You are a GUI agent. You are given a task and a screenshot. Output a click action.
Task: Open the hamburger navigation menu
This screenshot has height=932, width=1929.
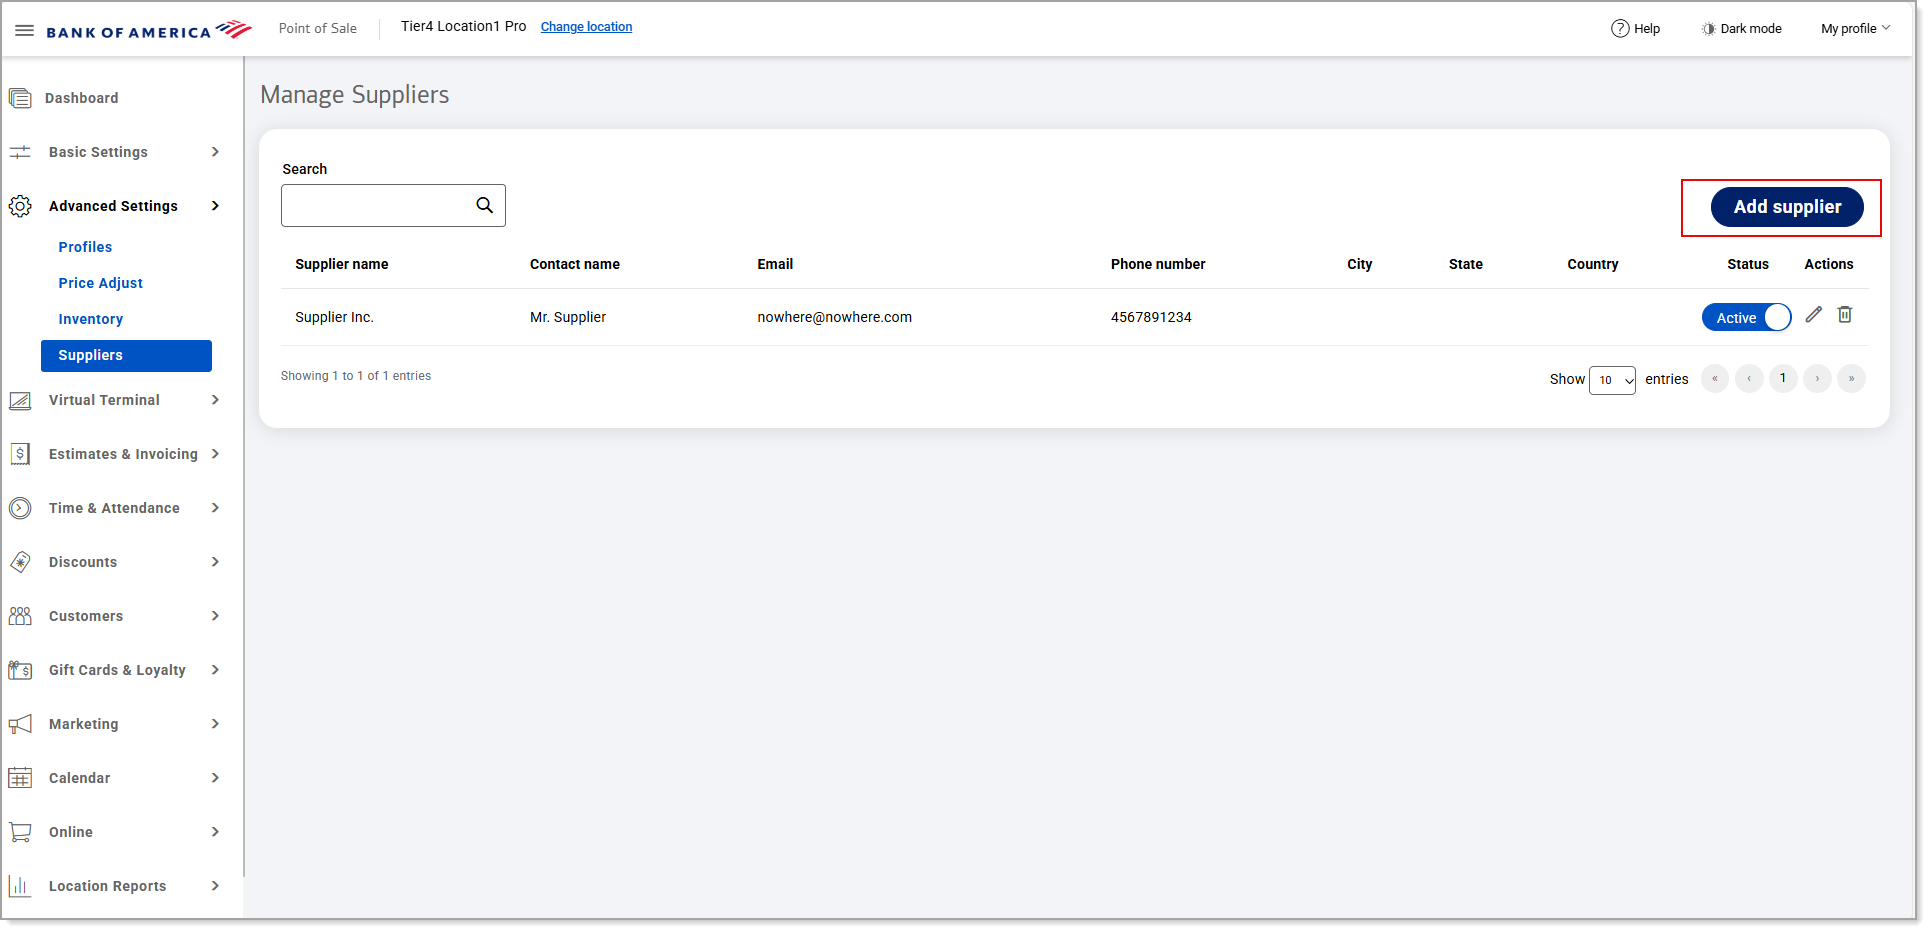pos(25,30)
